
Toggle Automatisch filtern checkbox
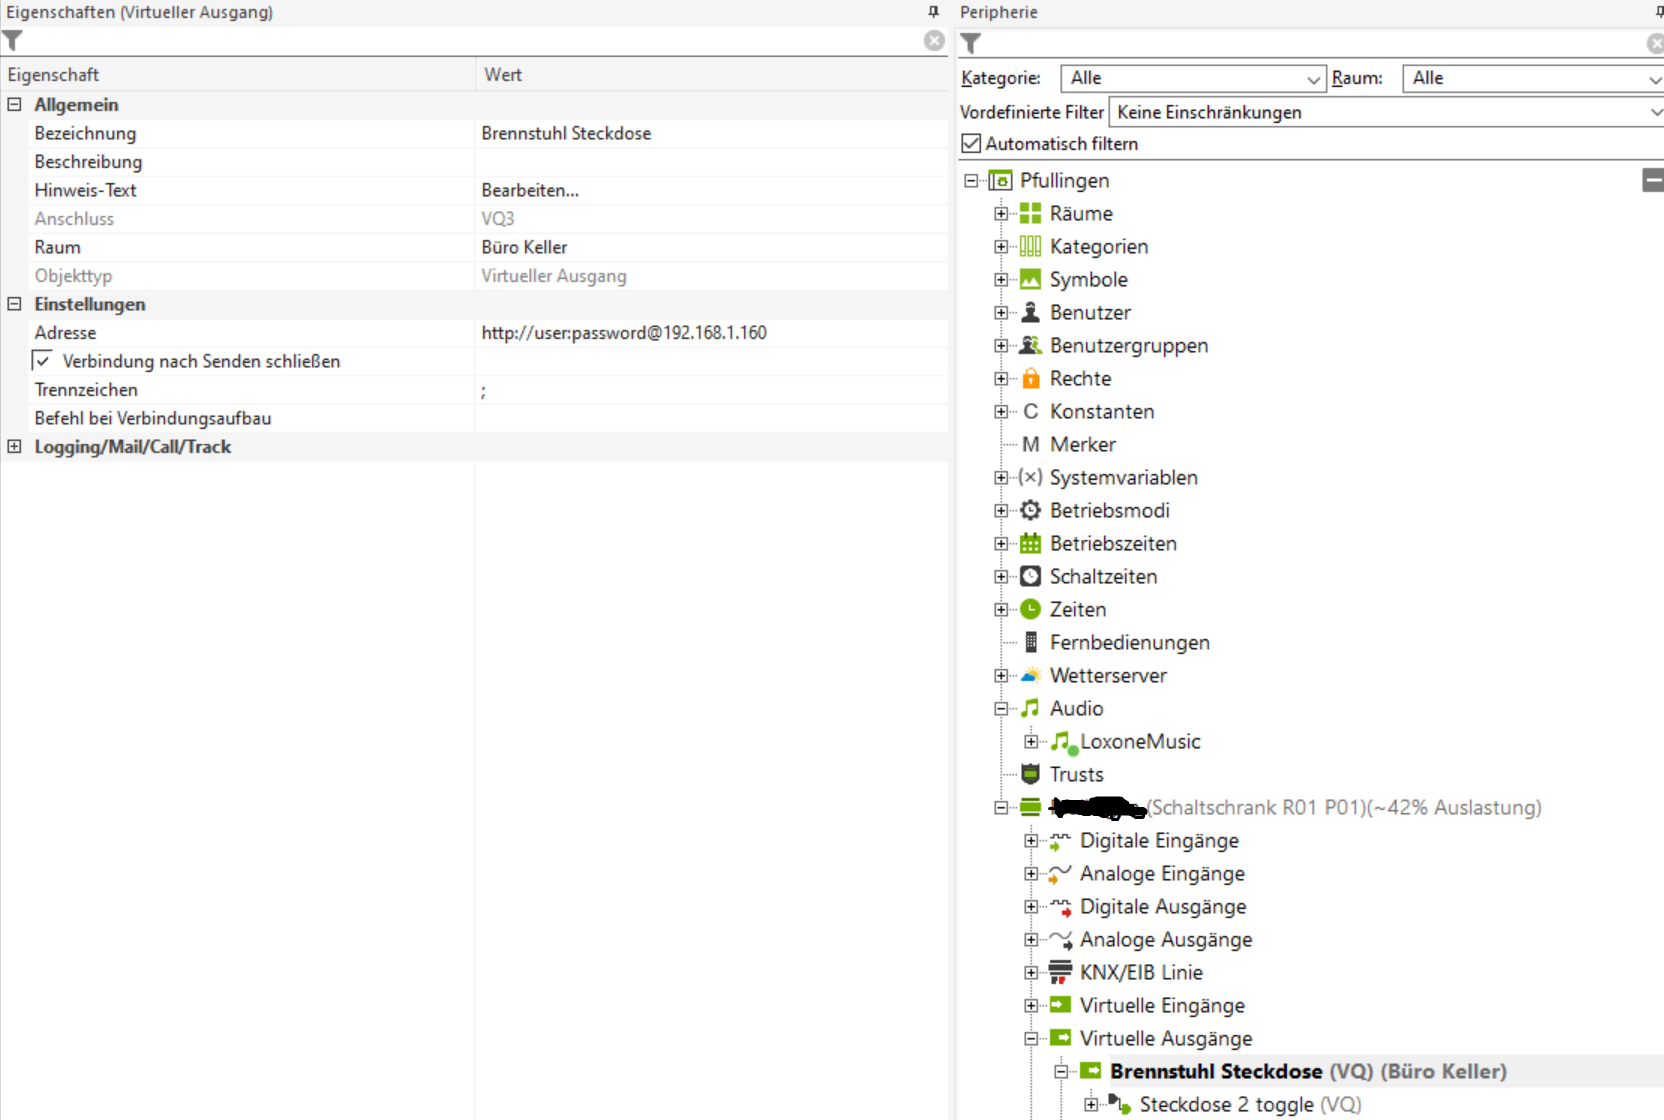point(971,143)
